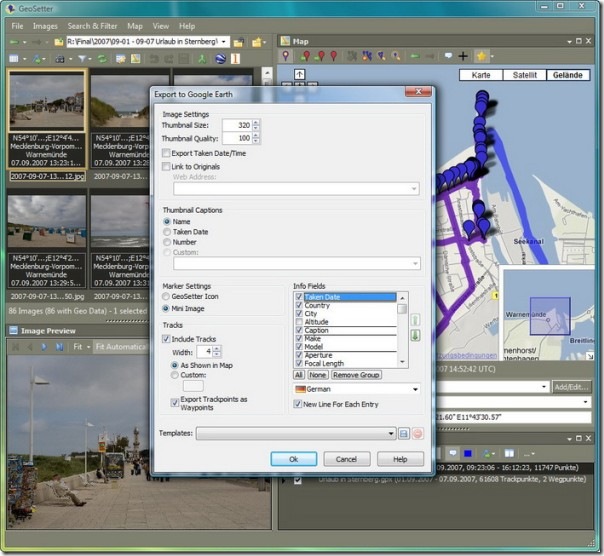Open the custom caption dropdown
The image size is (604, 556).
(x=415, y=264)
